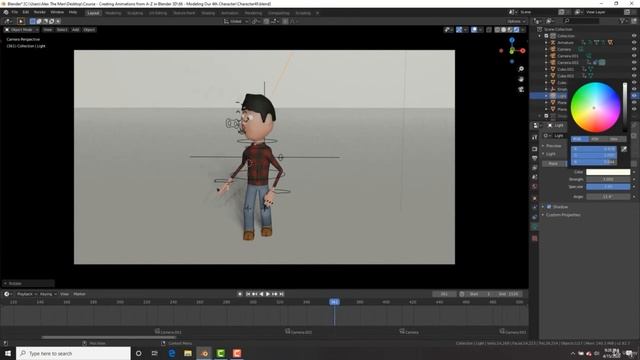Screen dimensions: 640x360
Task: Click the Angle value field
Action: click(x=608, y=197)
